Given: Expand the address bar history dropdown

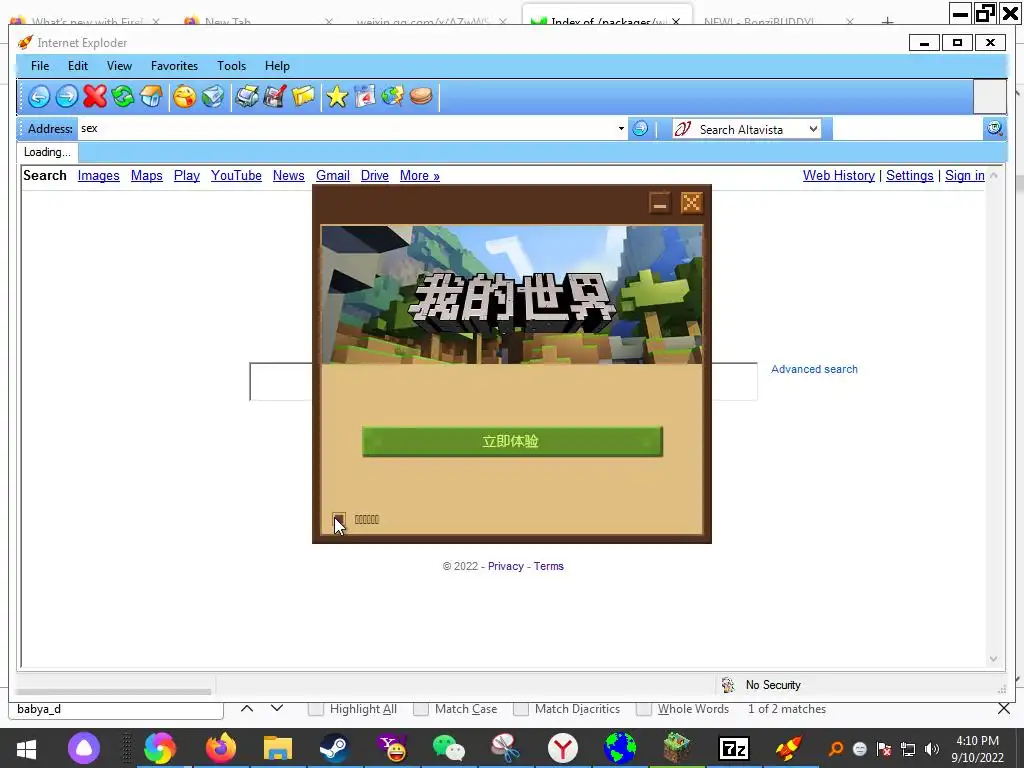Looking at the screenshot, I should 621,129.
